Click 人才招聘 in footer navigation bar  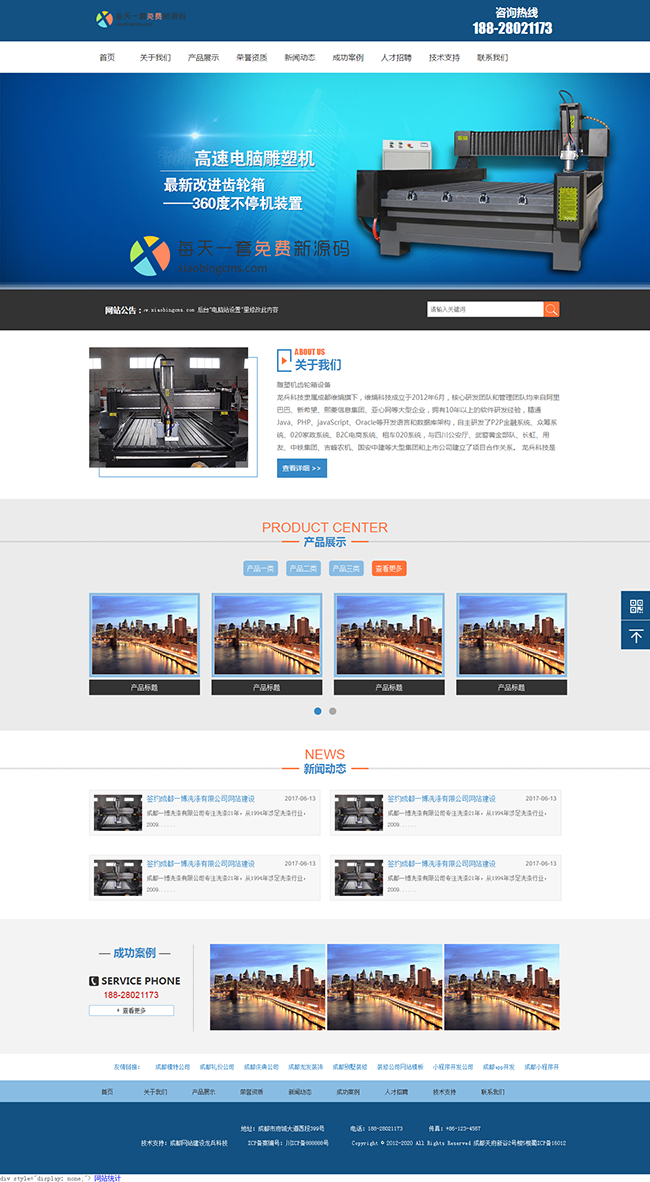tap(397, 1092)
